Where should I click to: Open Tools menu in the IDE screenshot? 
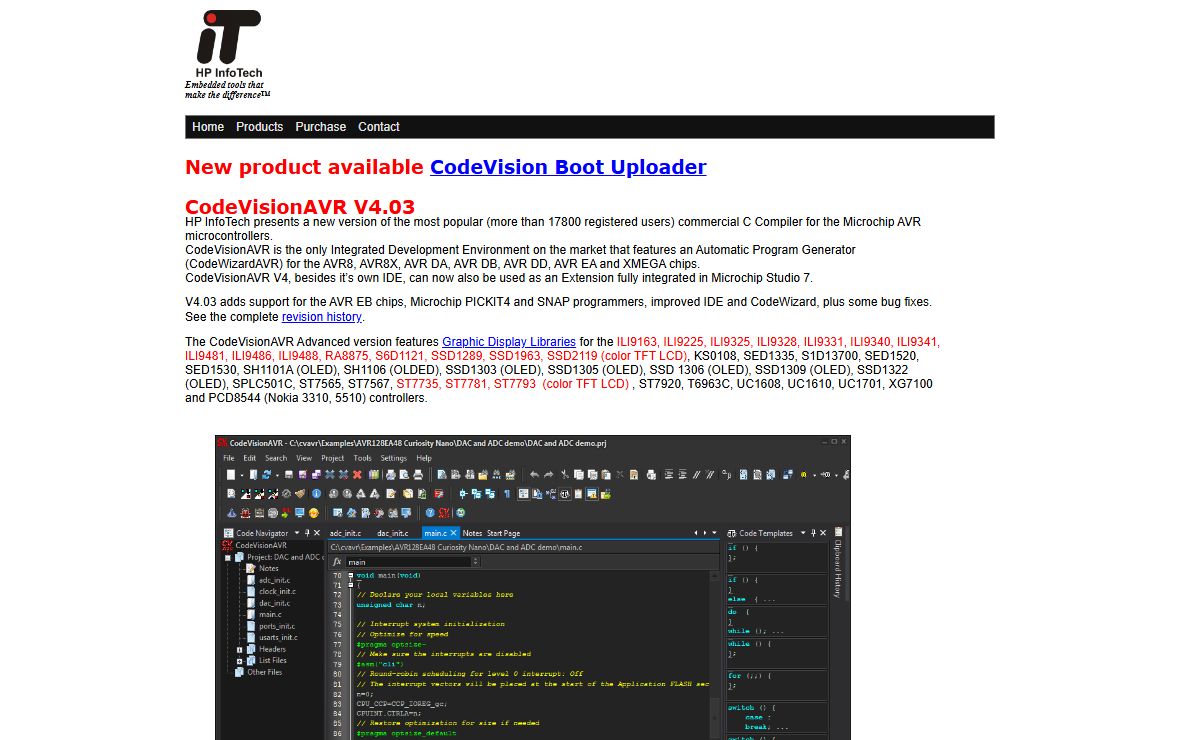coord(362,458)
